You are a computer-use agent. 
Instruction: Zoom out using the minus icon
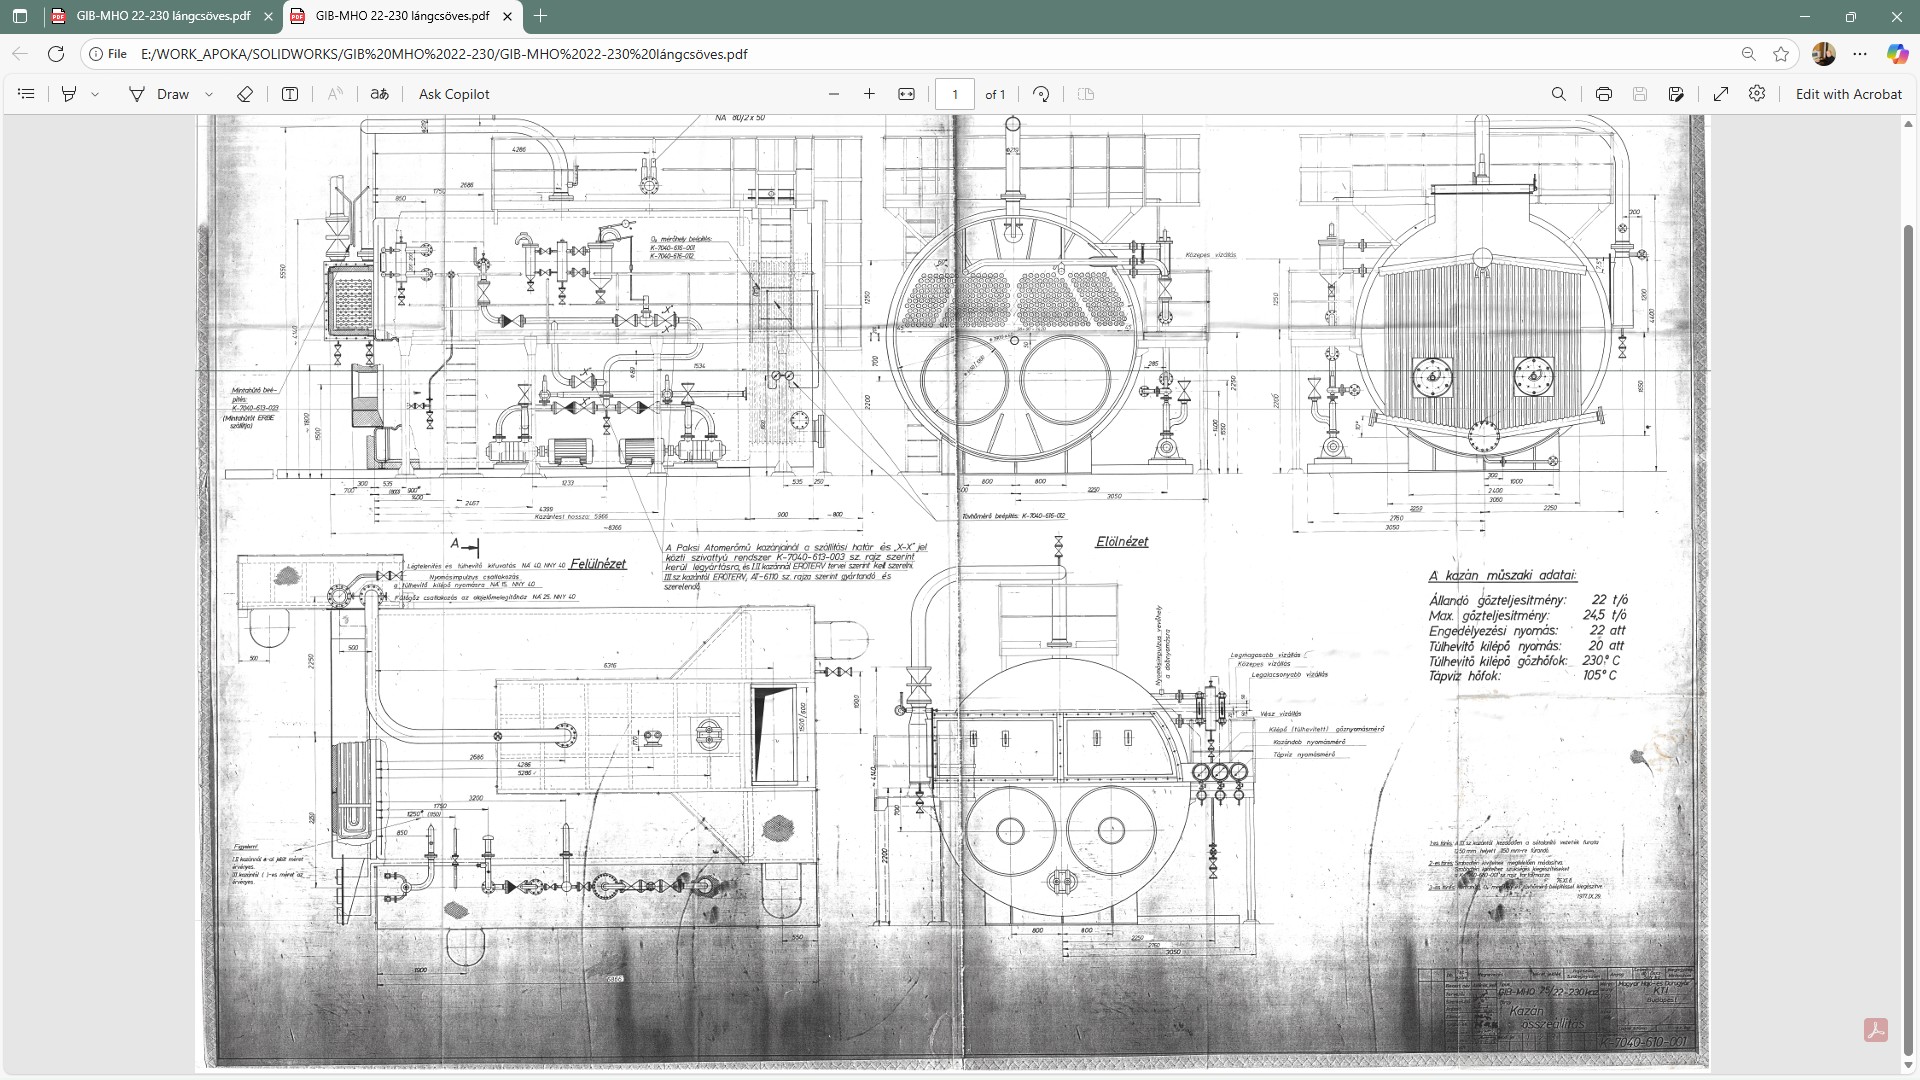(x=834, y=94)
